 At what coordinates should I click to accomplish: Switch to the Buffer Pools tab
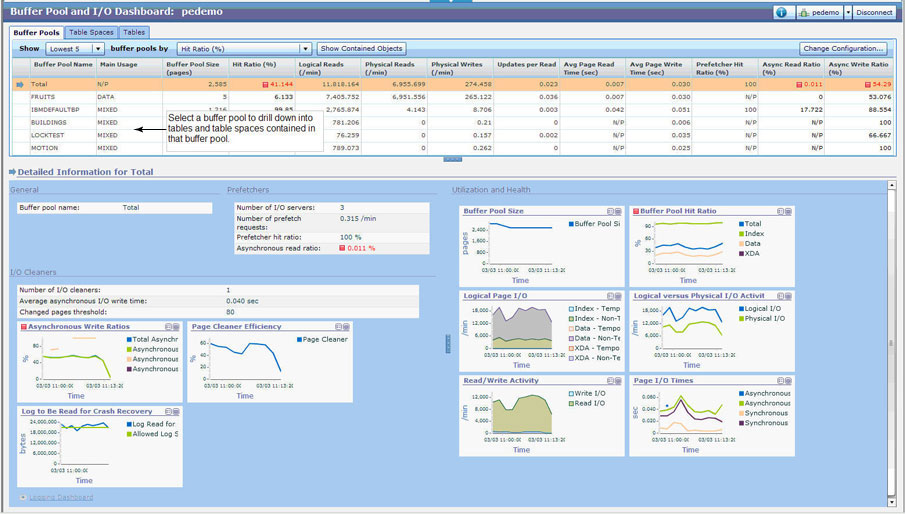pos(36,33)
